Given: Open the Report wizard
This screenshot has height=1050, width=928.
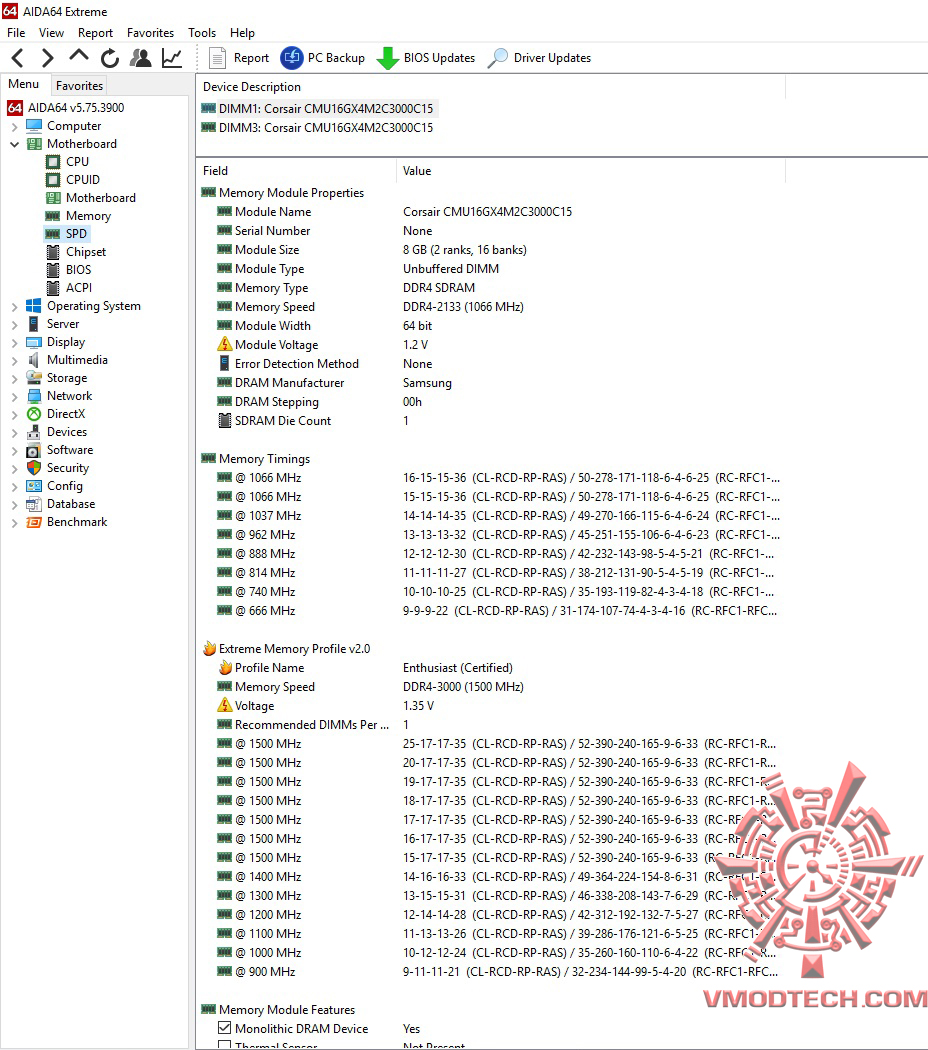Looking at the screenshot, I should (239, 58).
